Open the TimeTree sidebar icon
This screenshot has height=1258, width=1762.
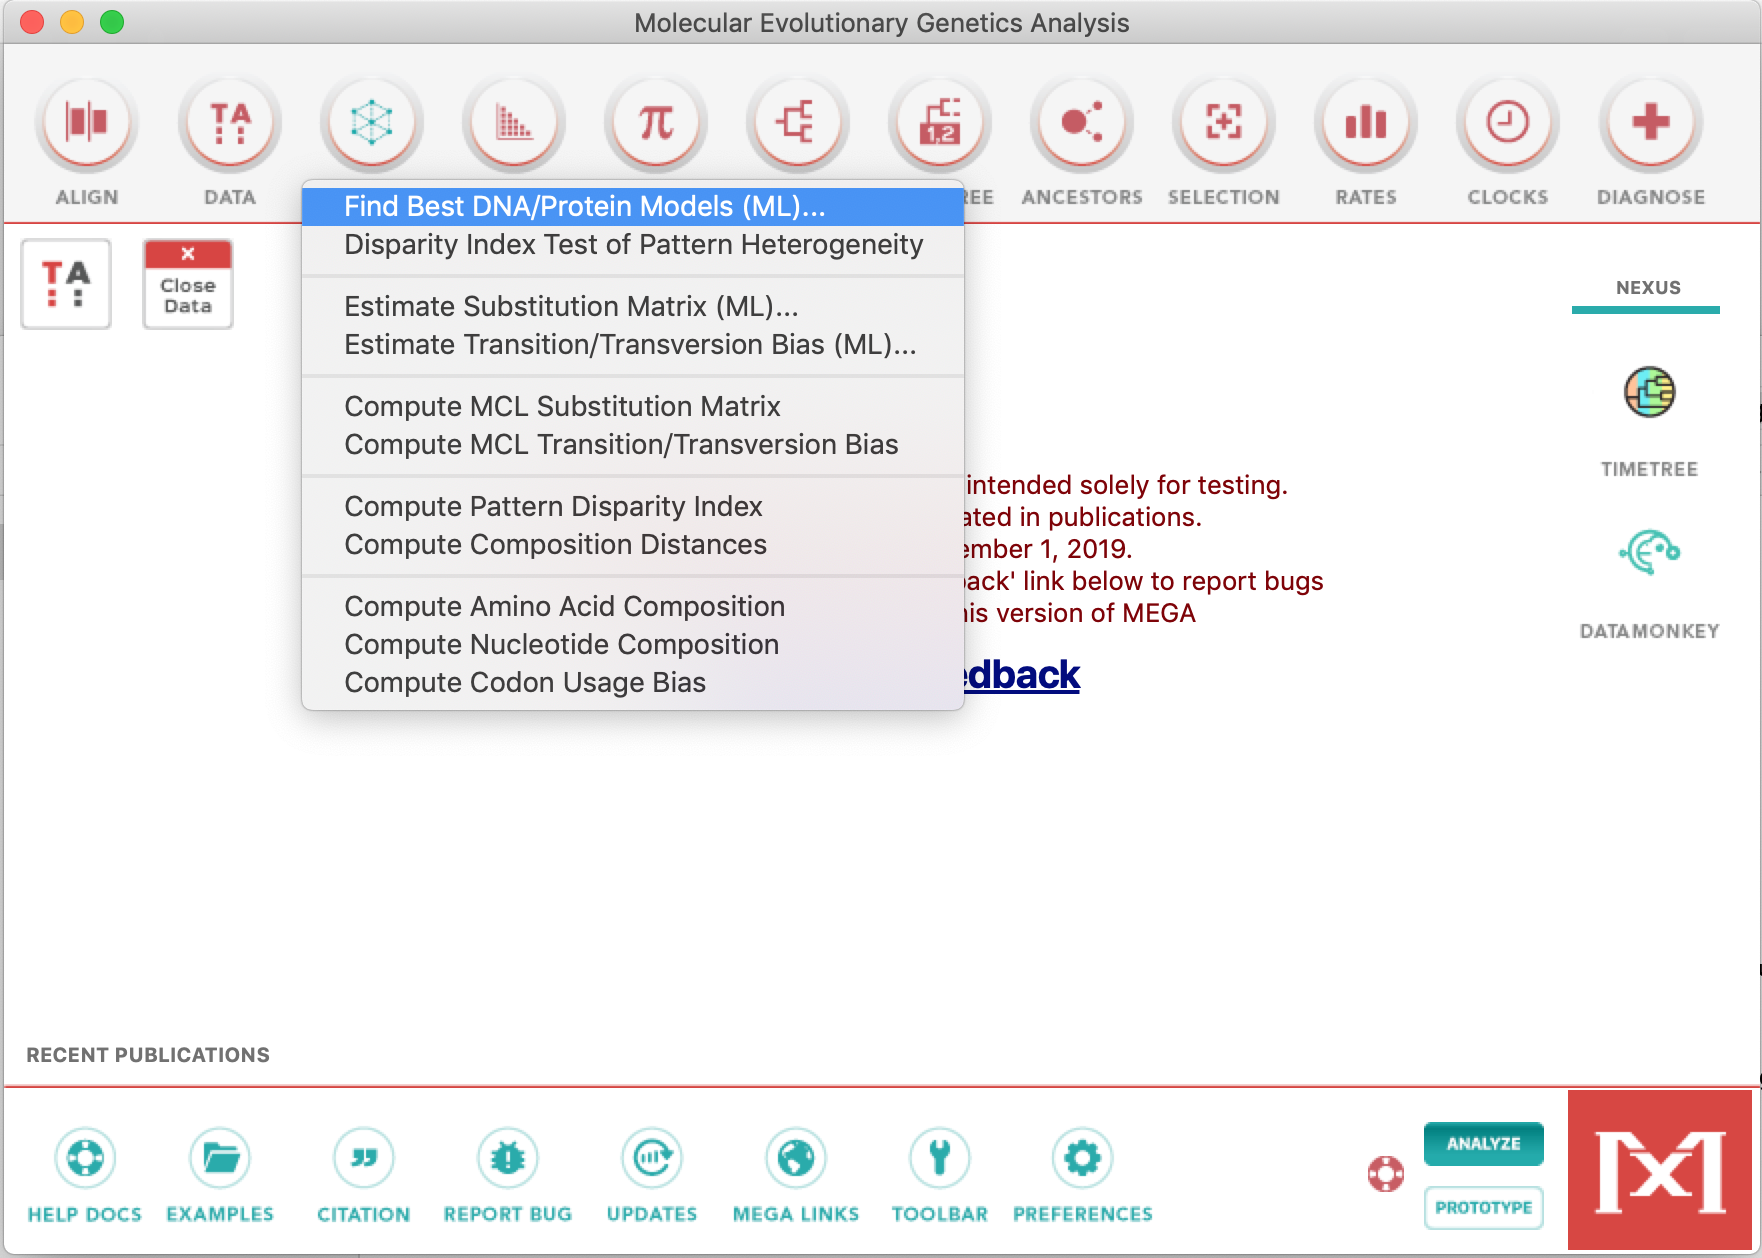pyautogui.click(x=1648, y=393)
